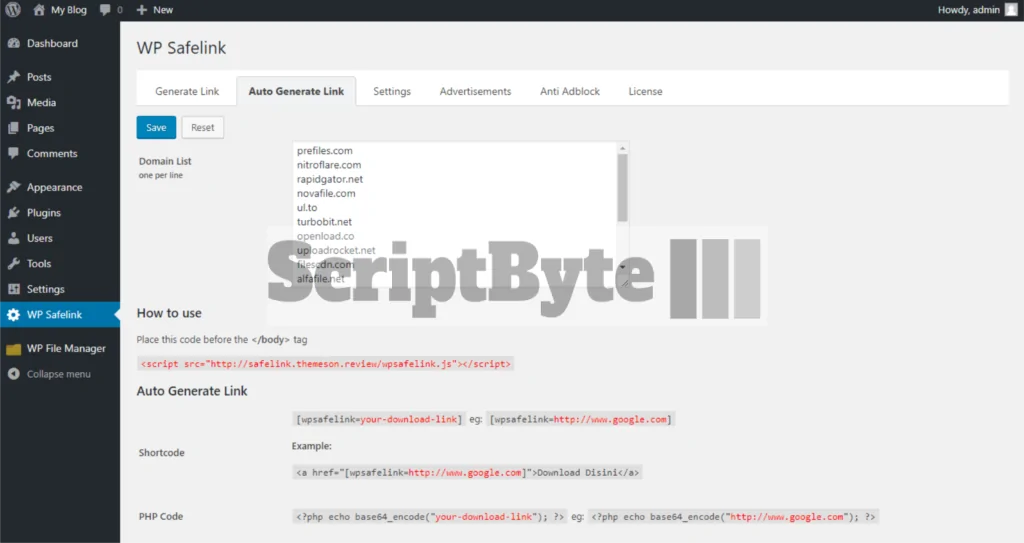Open the Anti Adblock tab
1024x543 pixels.
tap(570, 91)
